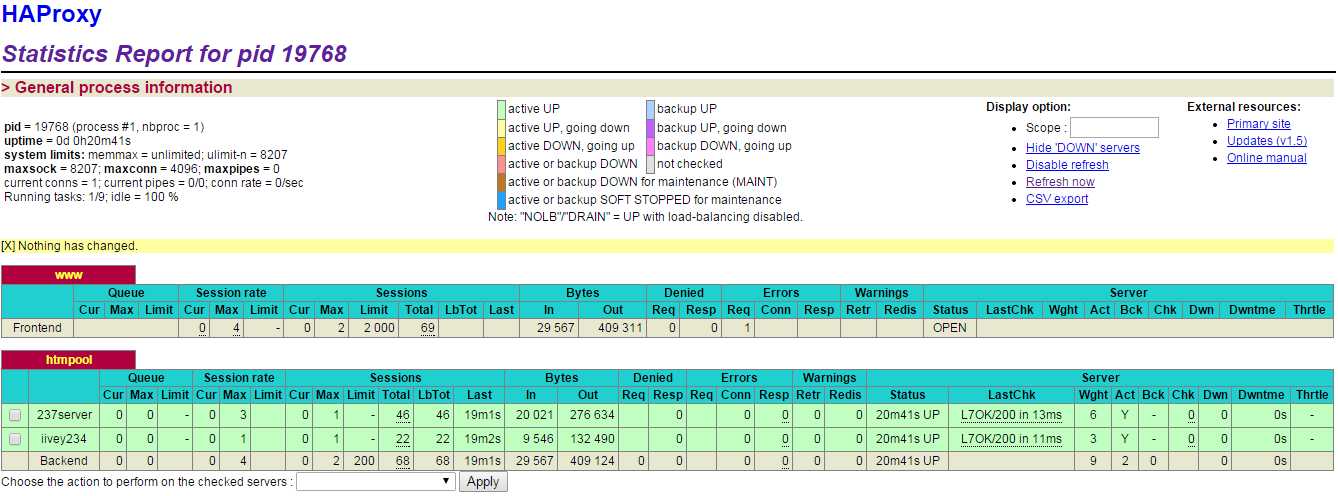Click the Frontend row label

click(38, 327)
